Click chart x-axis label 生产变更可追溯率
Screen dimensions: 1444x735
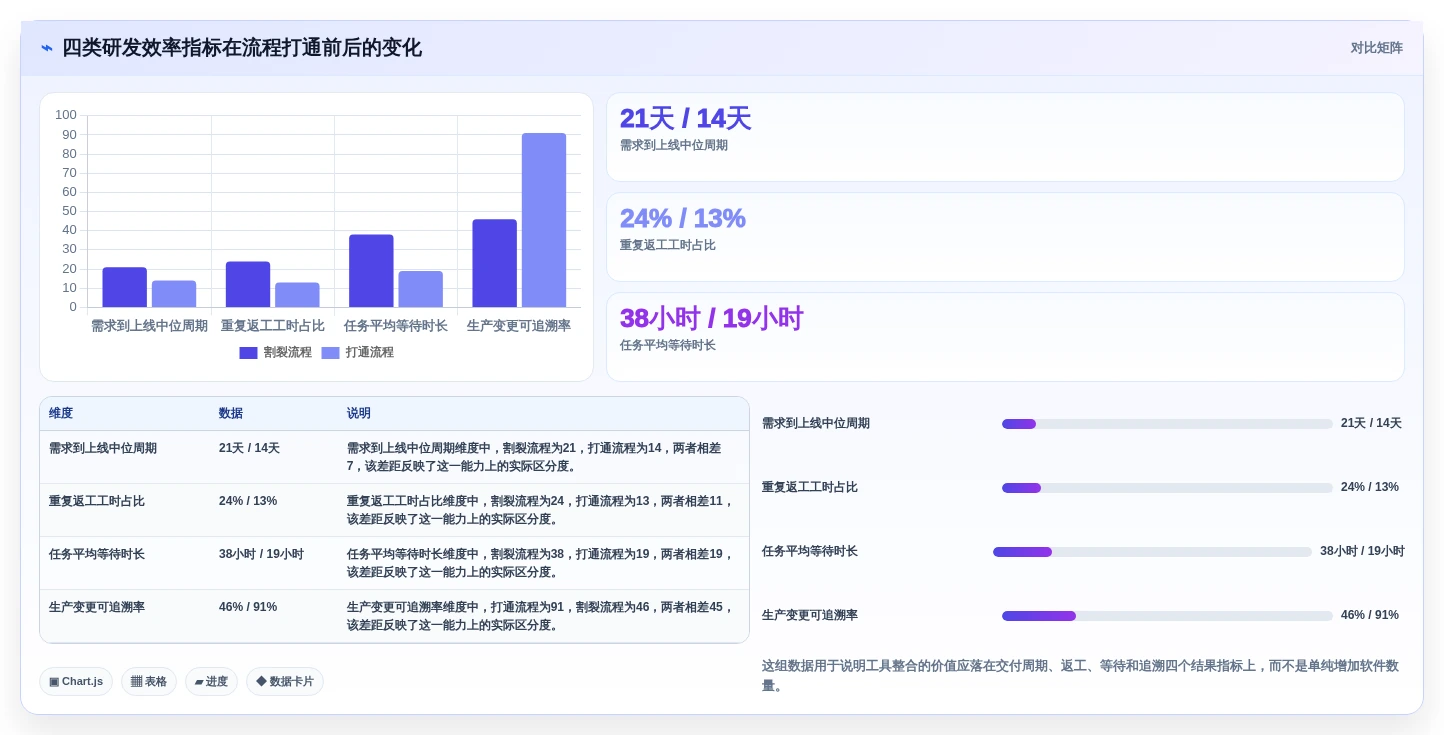519,326
